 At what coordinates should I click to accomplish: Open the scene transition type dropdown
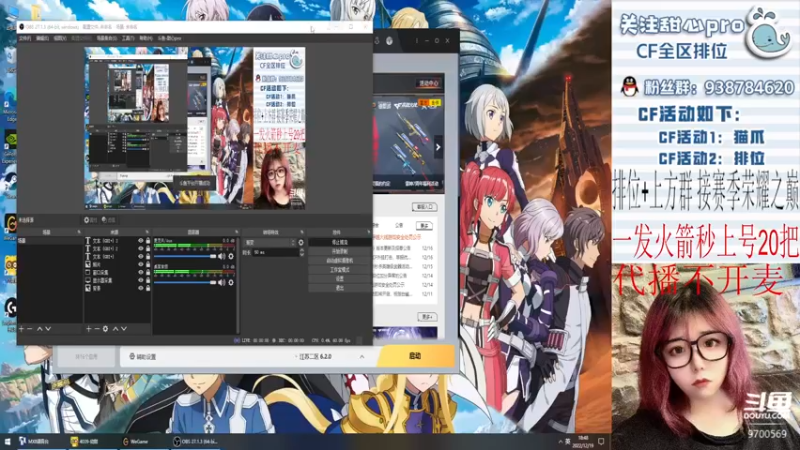(270, 243)
